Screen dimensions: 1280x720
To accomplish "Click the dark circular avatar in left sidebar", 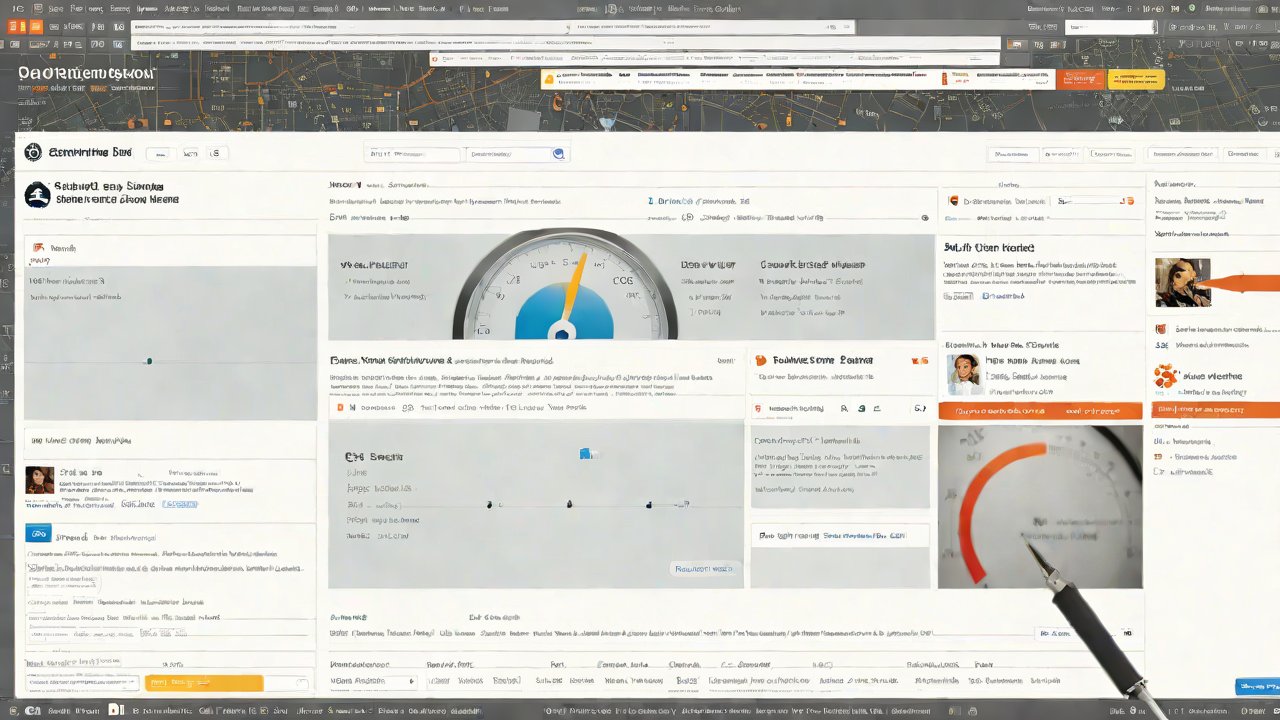I will click(x=37, y=195).
